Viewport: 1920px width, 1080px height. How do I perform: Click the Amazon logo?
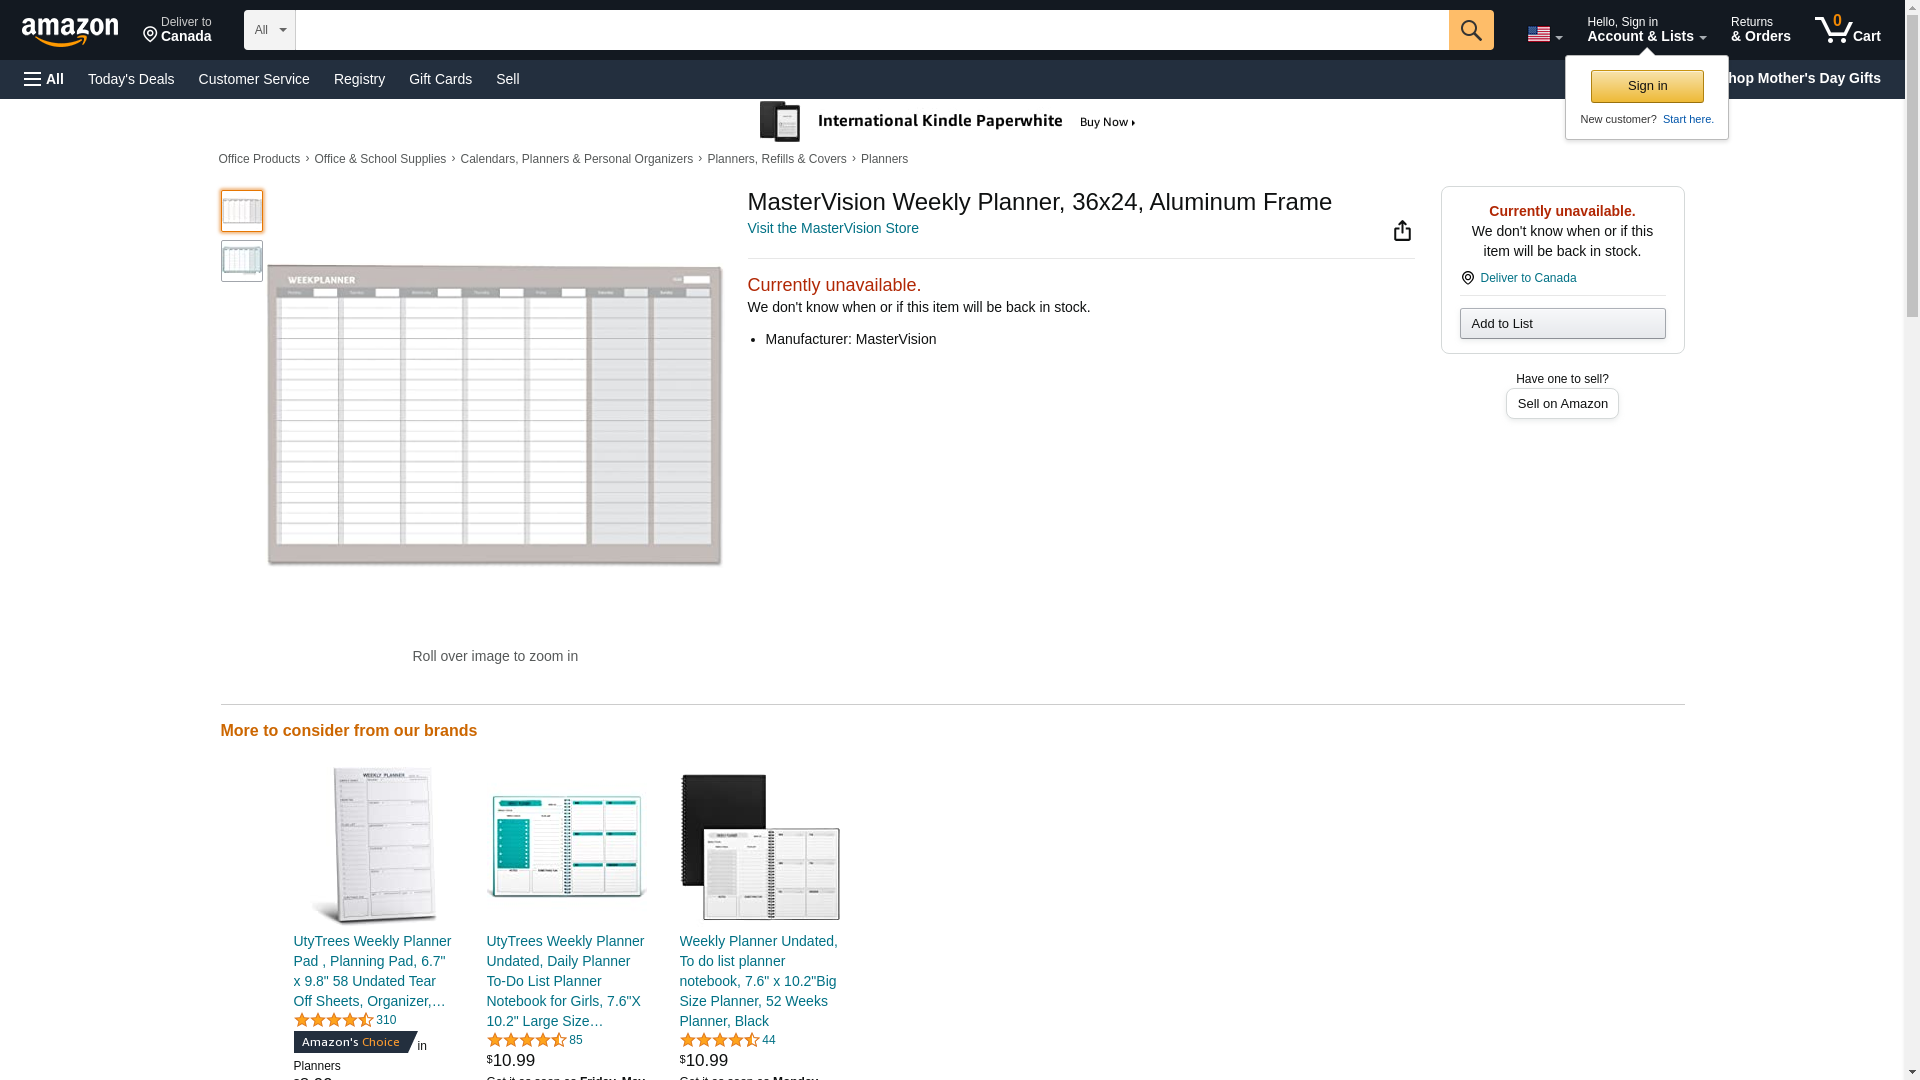(x=70, y=31)
